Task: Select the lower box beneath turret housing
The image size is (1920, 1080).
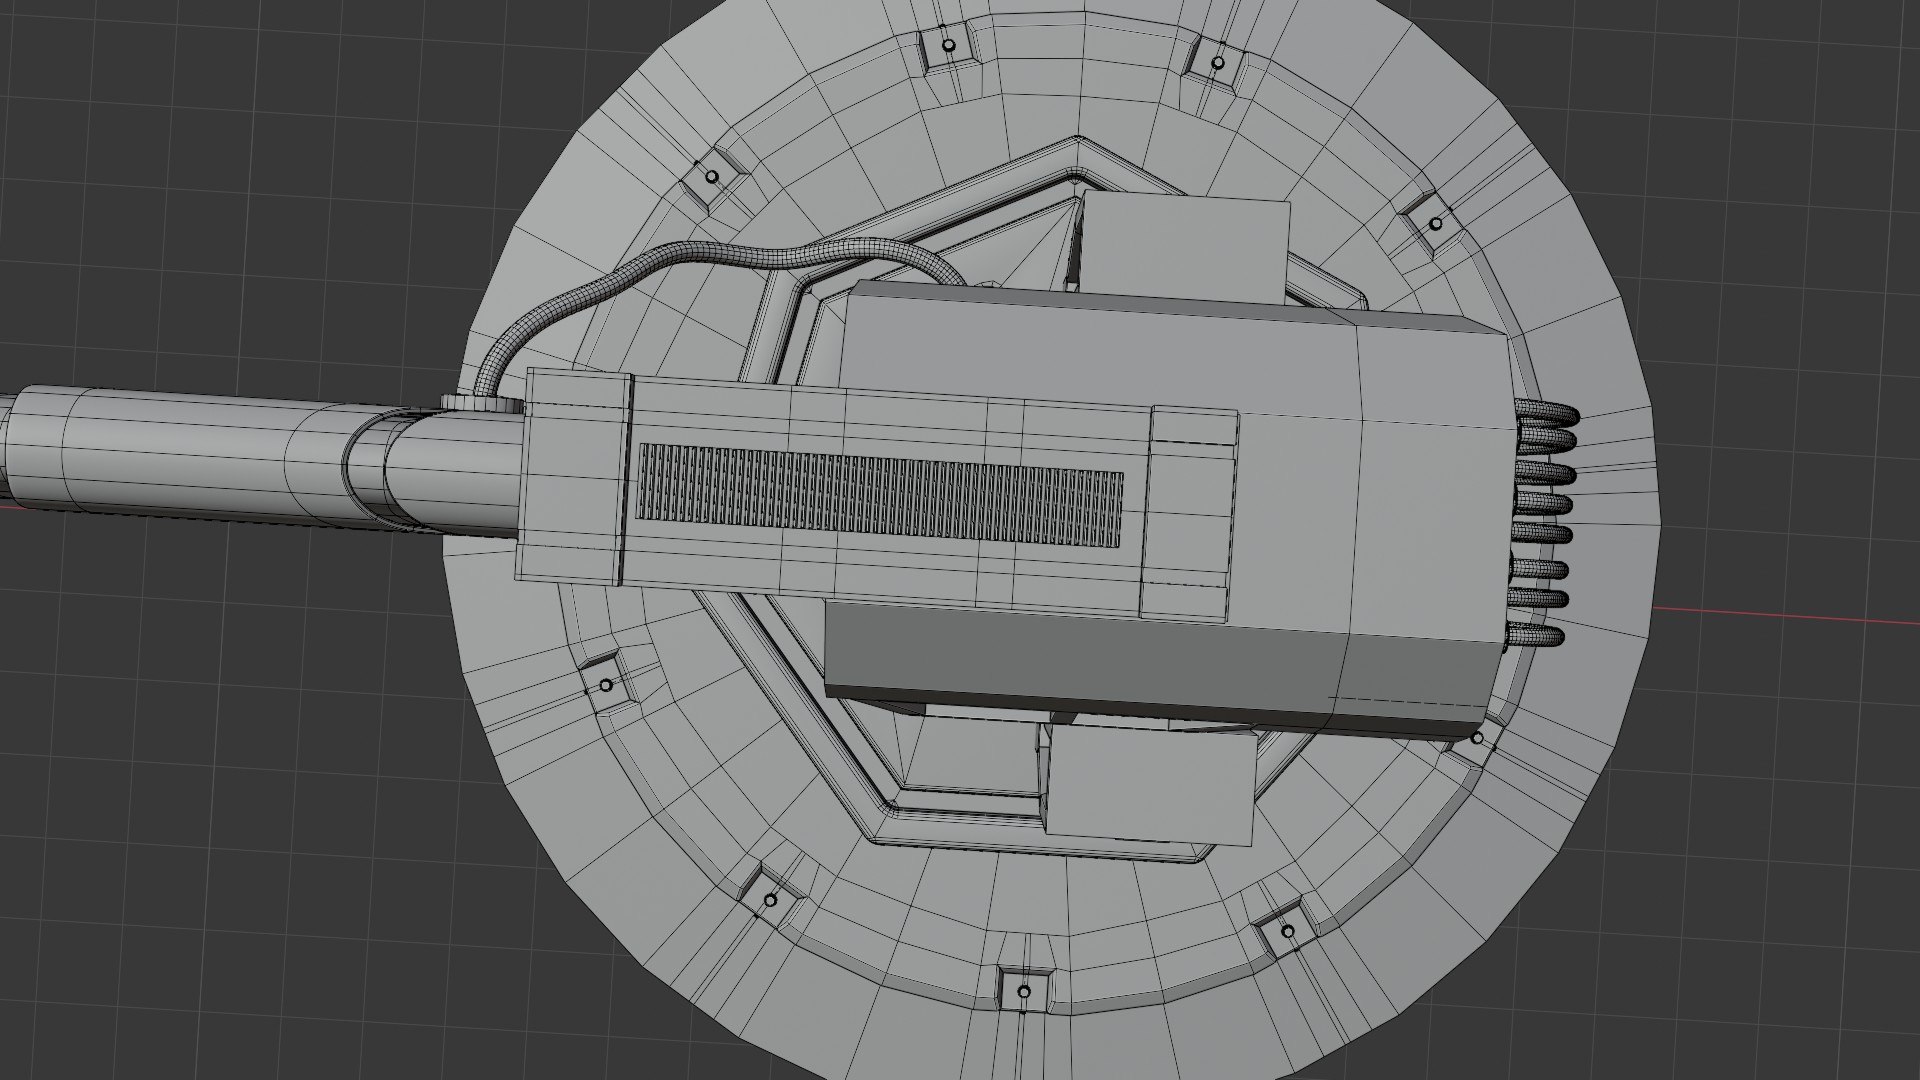Action: (x=1148, y=785)
